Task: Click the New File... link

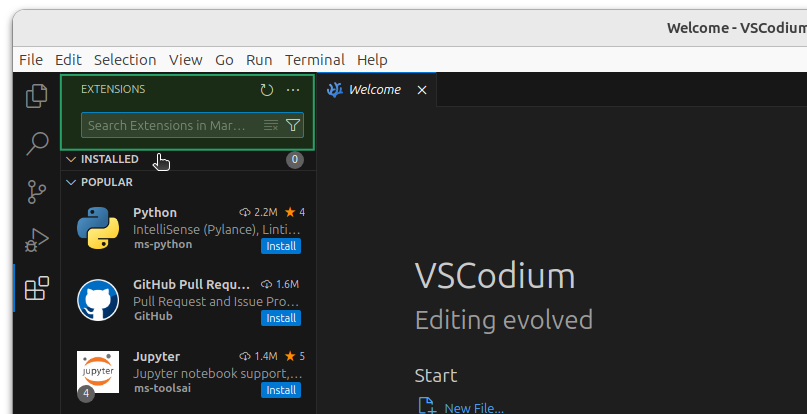Action: [474, 408]
